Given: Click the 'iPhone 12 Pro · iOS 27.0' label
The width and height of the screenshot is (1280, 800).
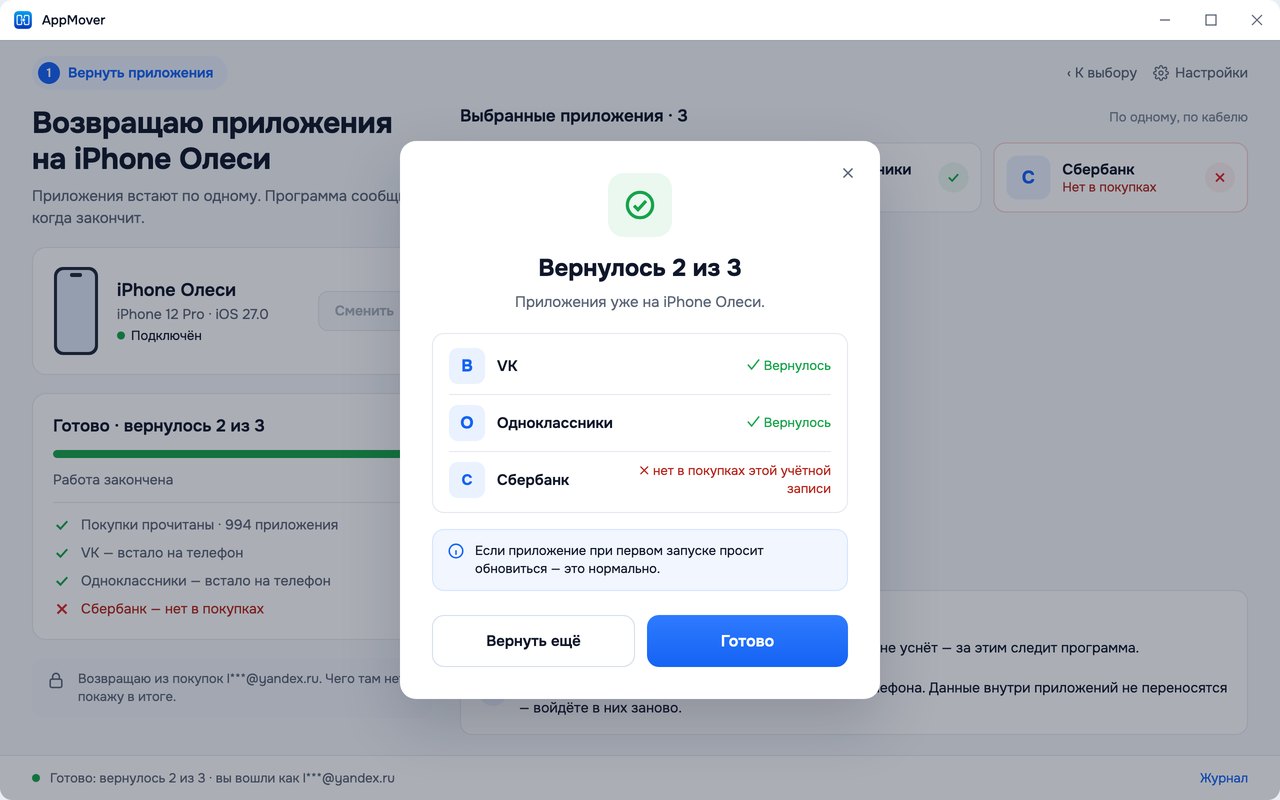Looking at the screenshot, I should coord(193,314).
